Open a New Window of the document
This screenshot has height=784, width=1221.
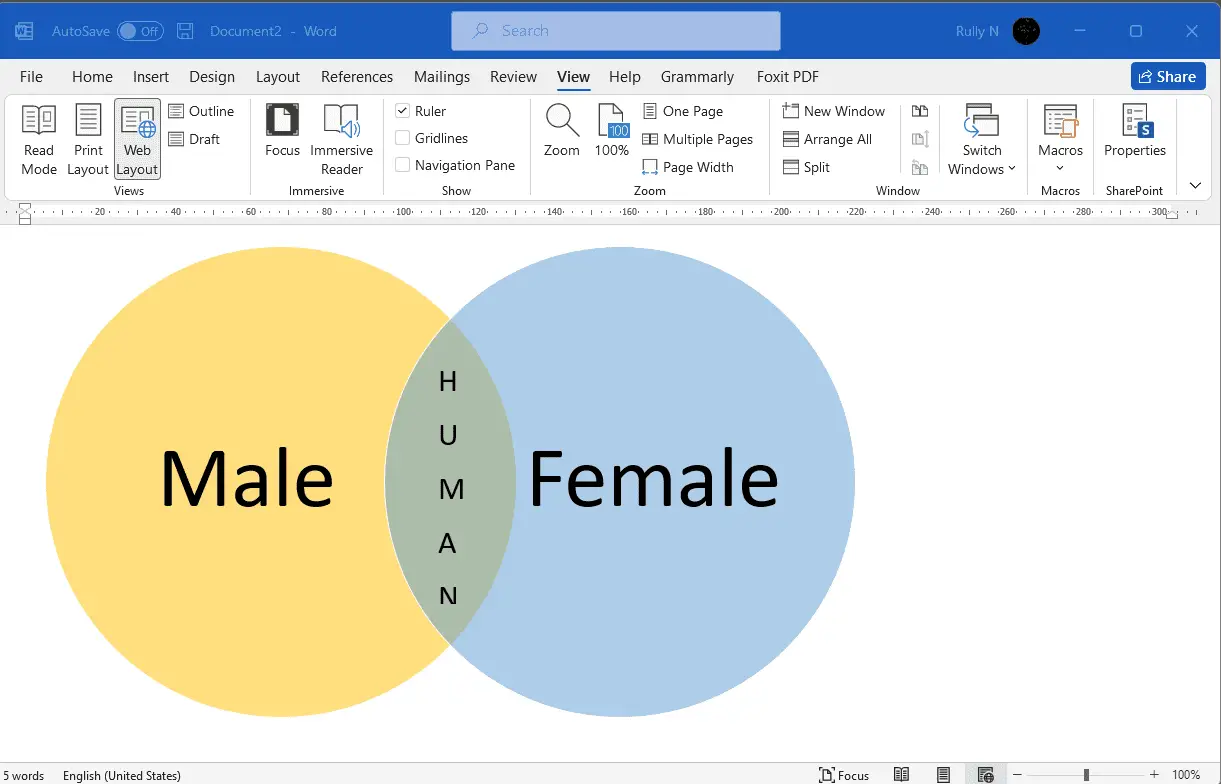[833, 110]
